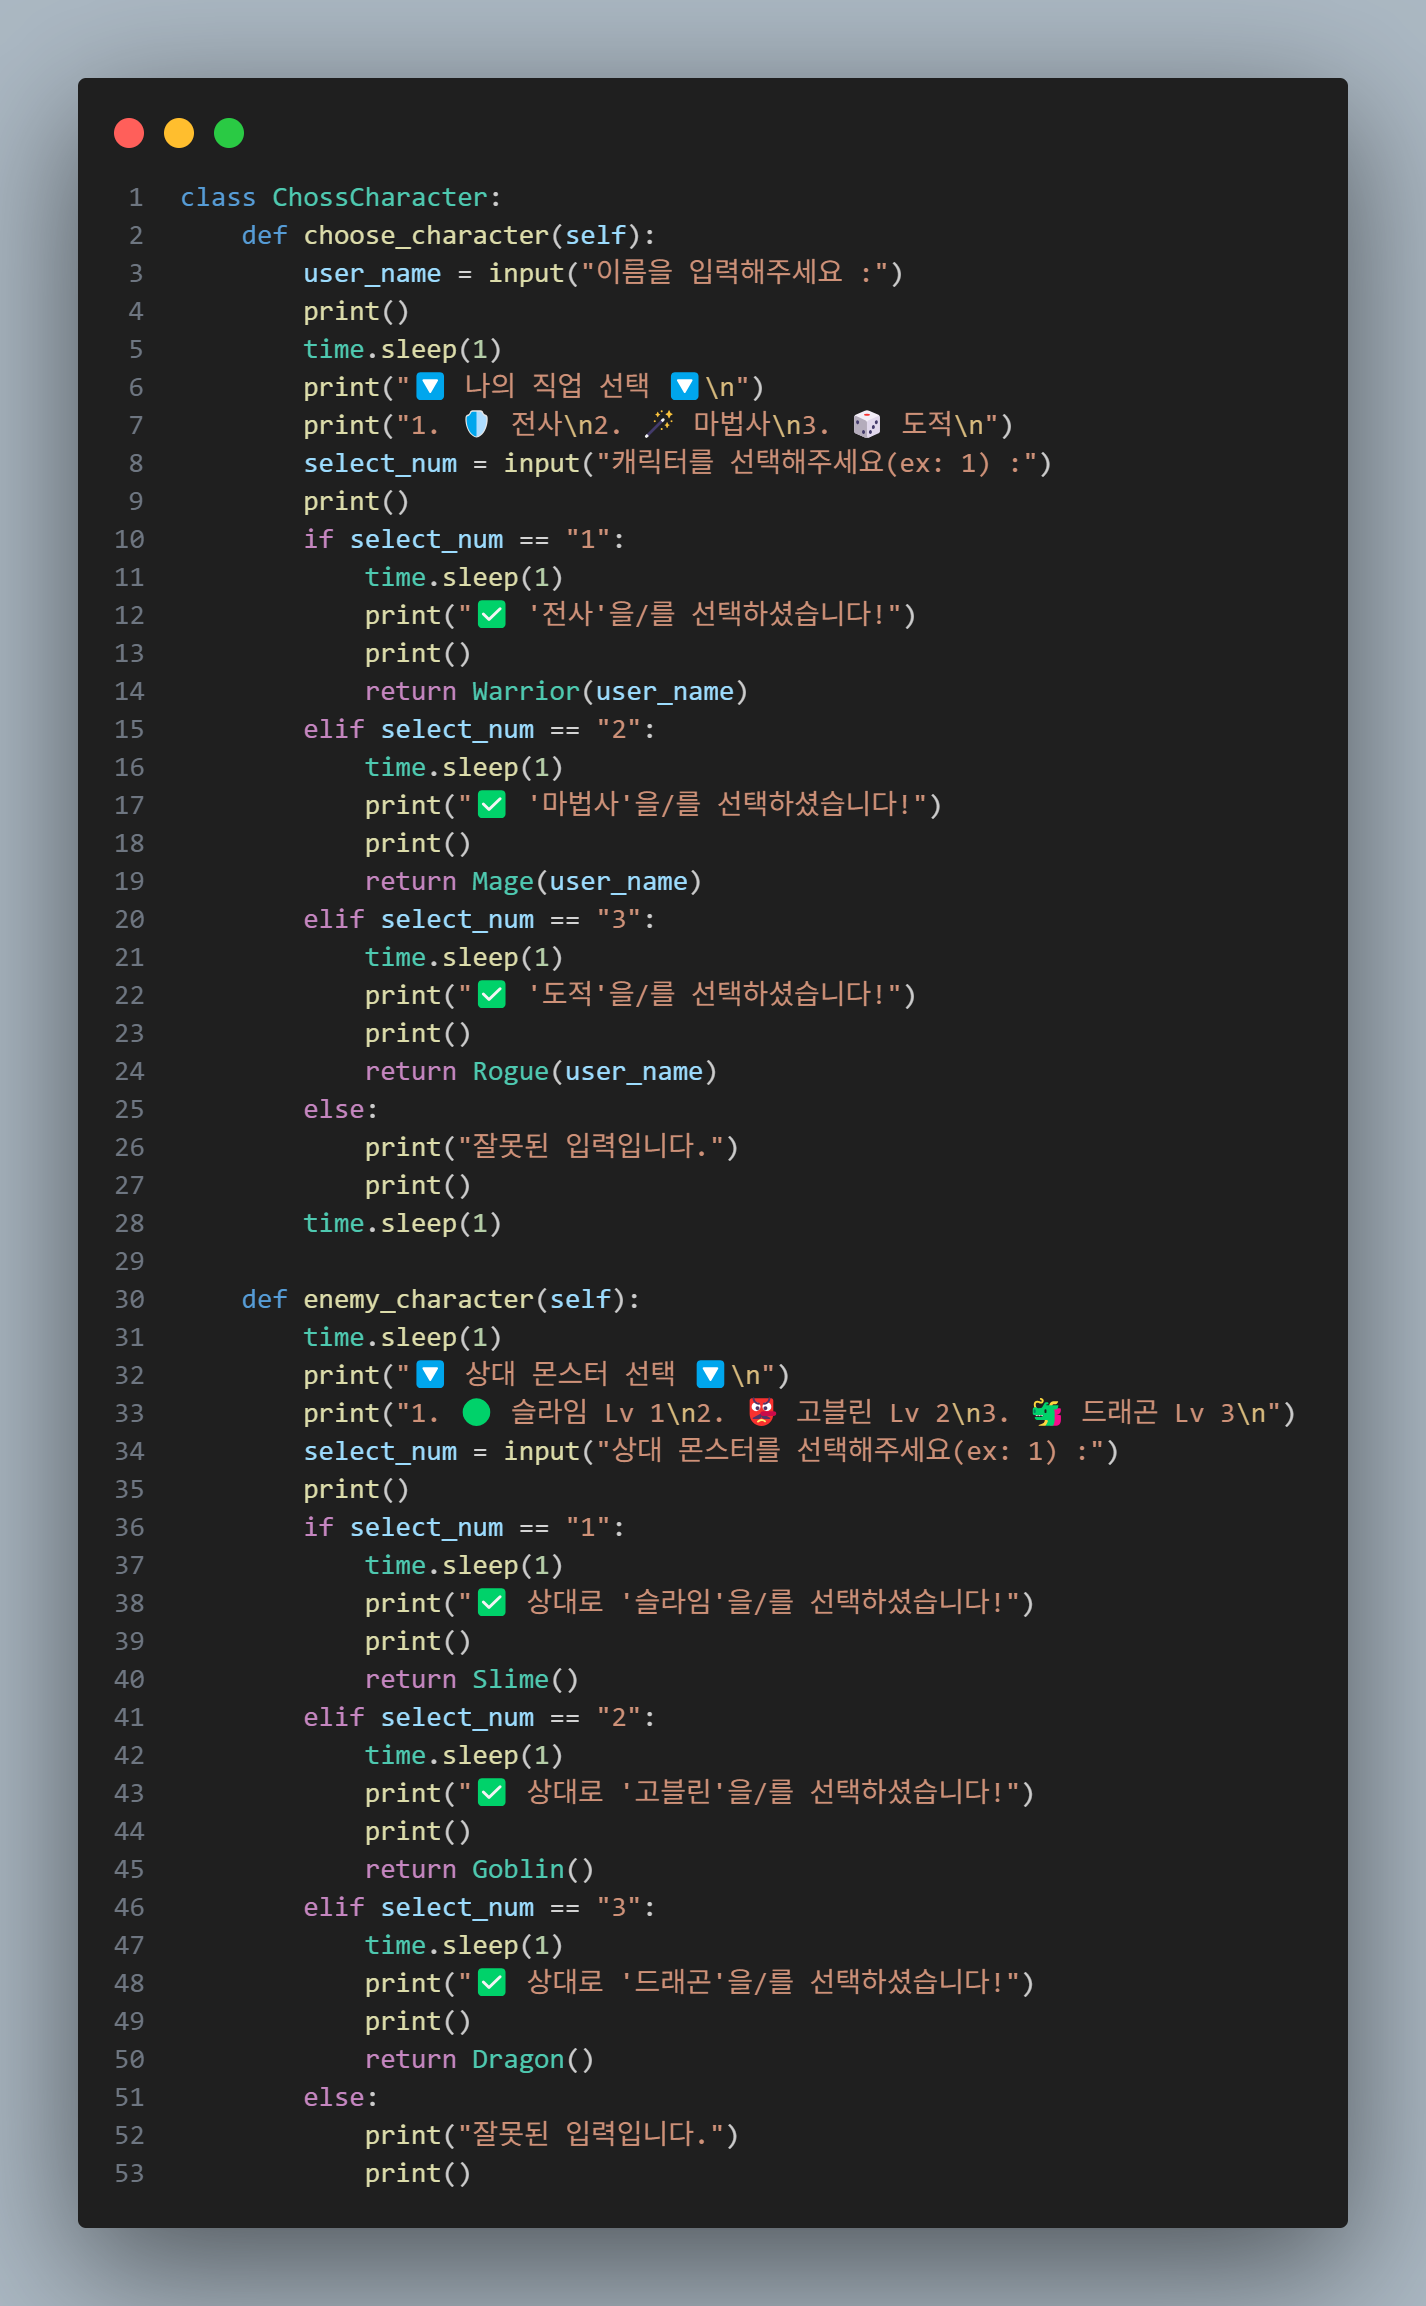
Task: Click the text '고블린 Lv 2' on line 33
Action: pos(875,1412)
